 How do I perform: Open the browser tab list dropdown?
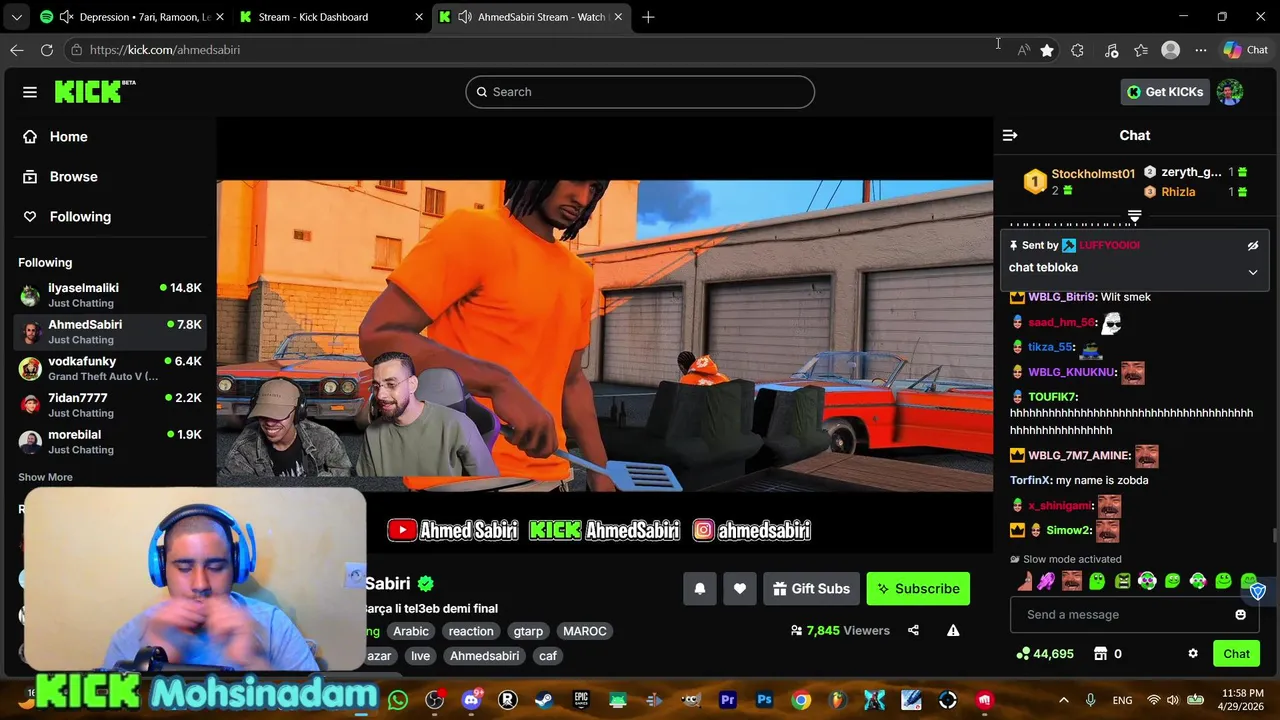16,17
